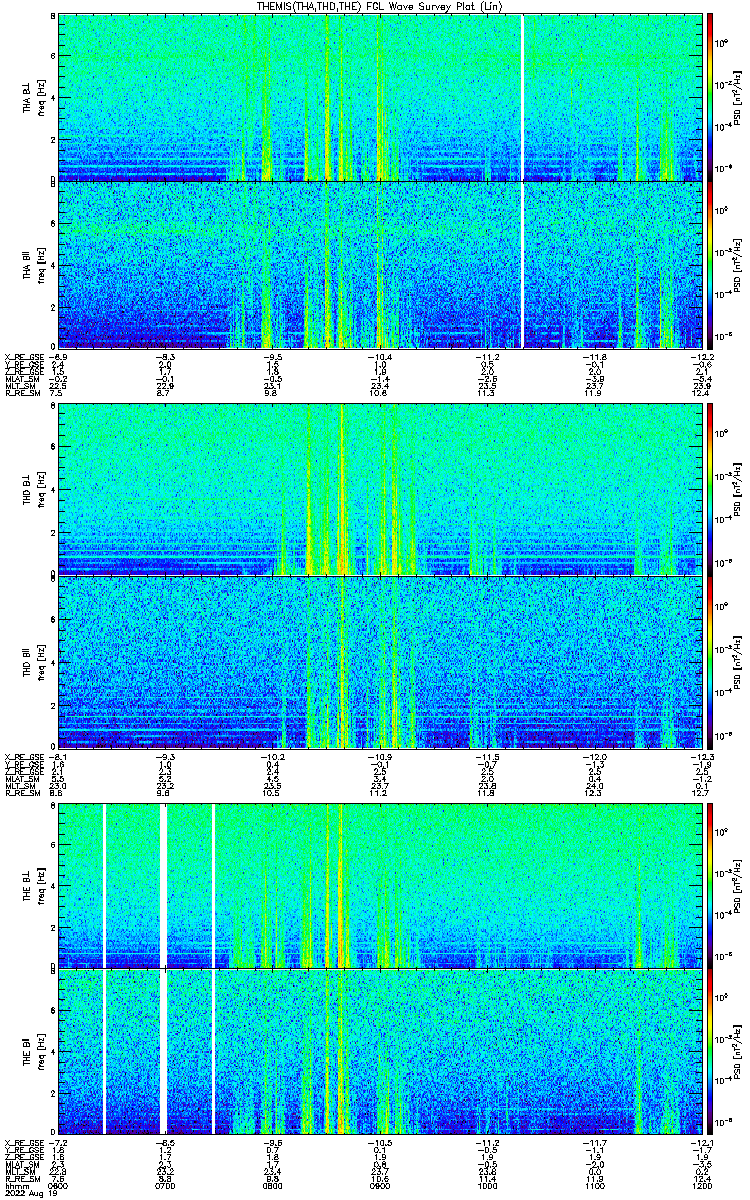Image resolution: width=750 pixels, height=1200 pixels.
Task: Click the white data gap in THA BL panel
Action: 522,97
